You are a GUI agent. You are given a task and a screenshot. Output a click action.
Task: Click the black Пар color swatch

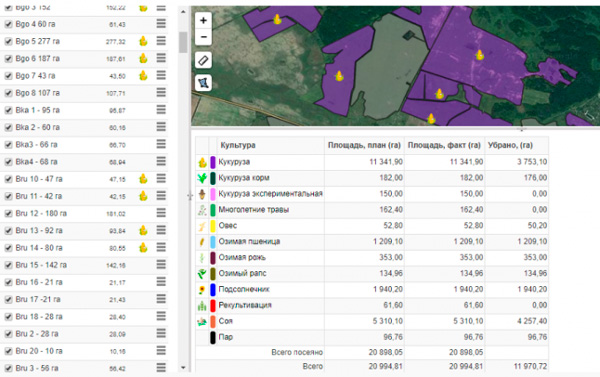click(213, 337)
